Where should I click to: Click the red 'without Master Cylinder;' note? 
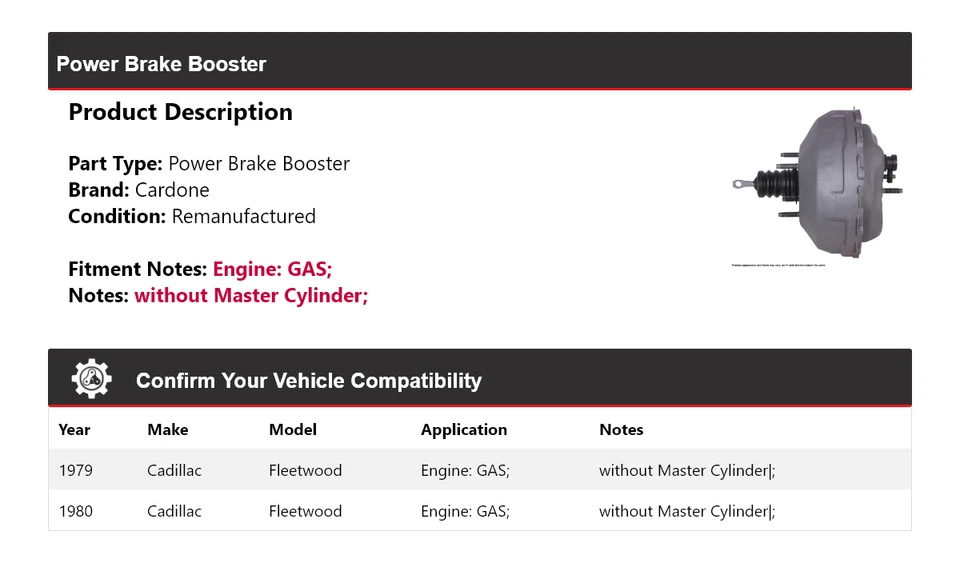point(251,296)
